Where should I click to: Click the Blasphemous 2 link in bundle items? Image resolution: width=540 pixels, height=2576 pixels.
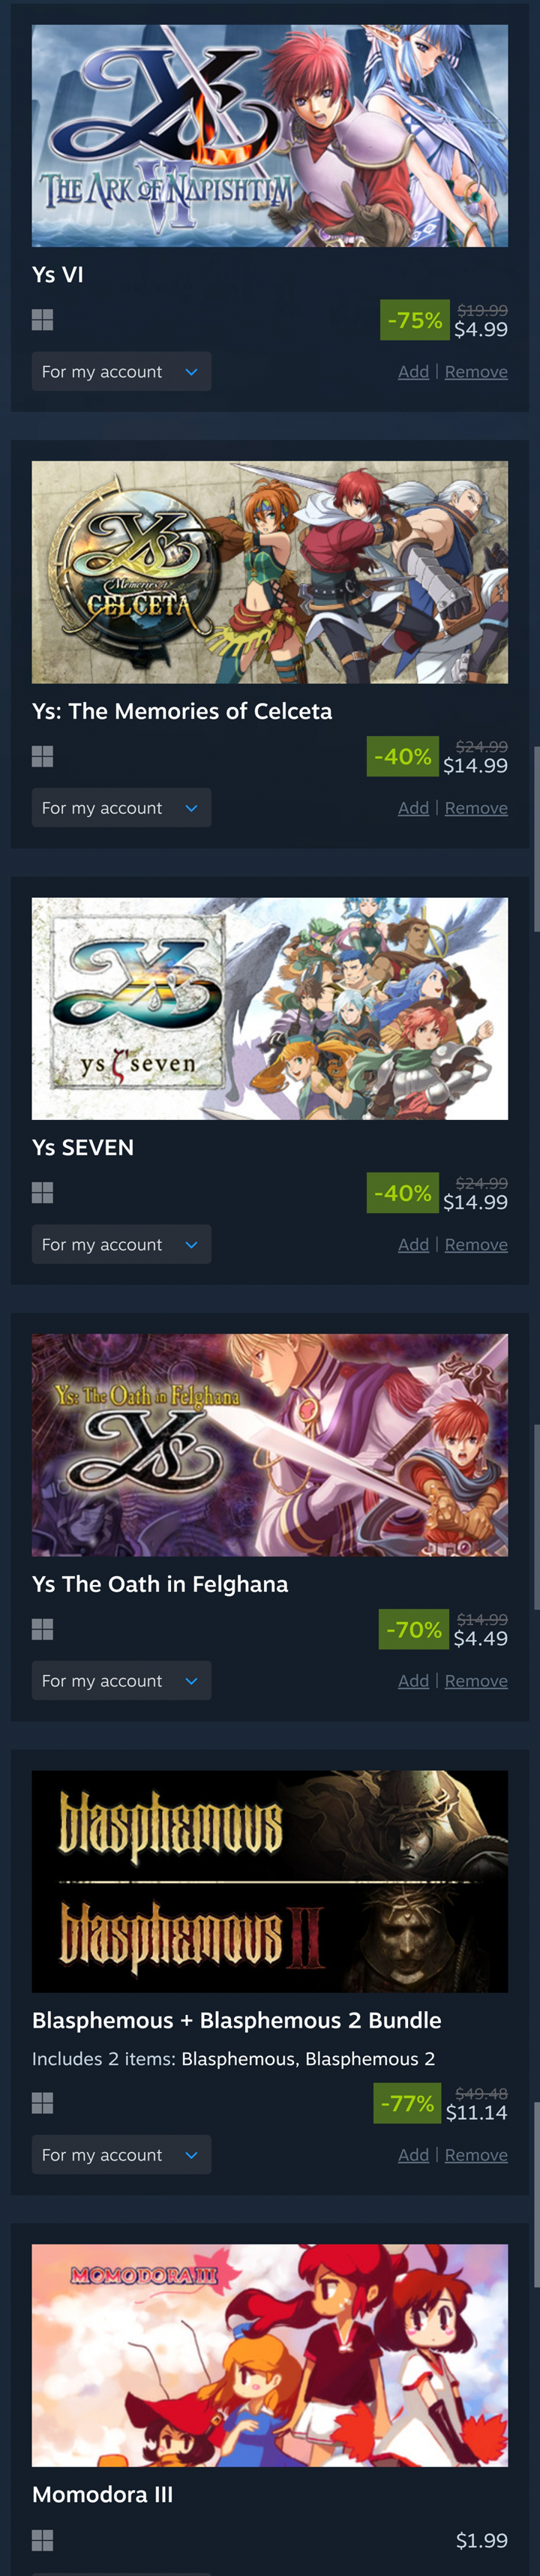(x=370, y=2059)
